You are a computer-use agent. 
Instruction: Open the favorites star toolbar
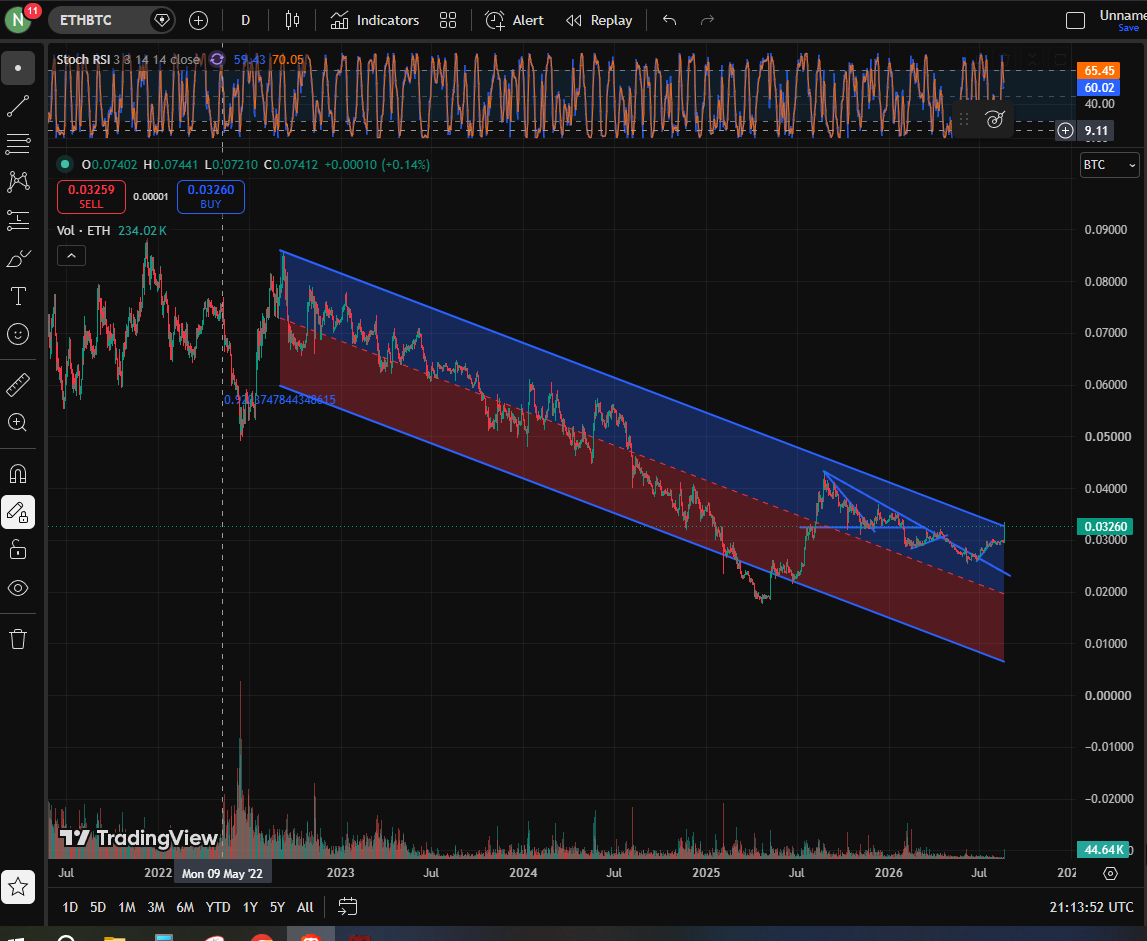(x=18, y=888)
